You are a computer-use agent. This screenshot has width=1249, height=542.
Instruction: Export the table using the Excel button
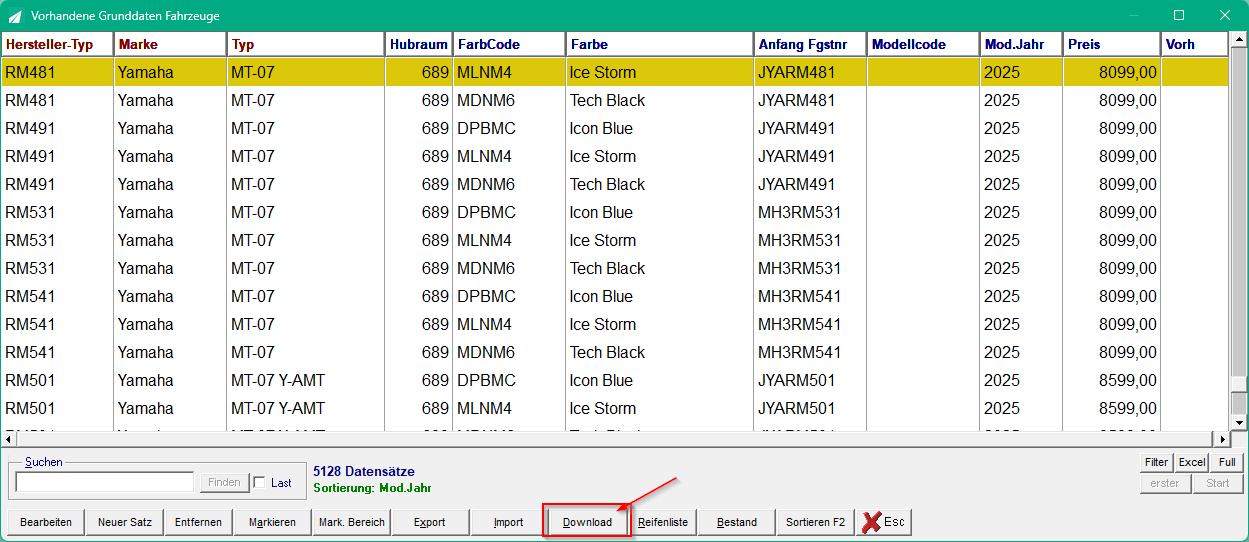1191,462
